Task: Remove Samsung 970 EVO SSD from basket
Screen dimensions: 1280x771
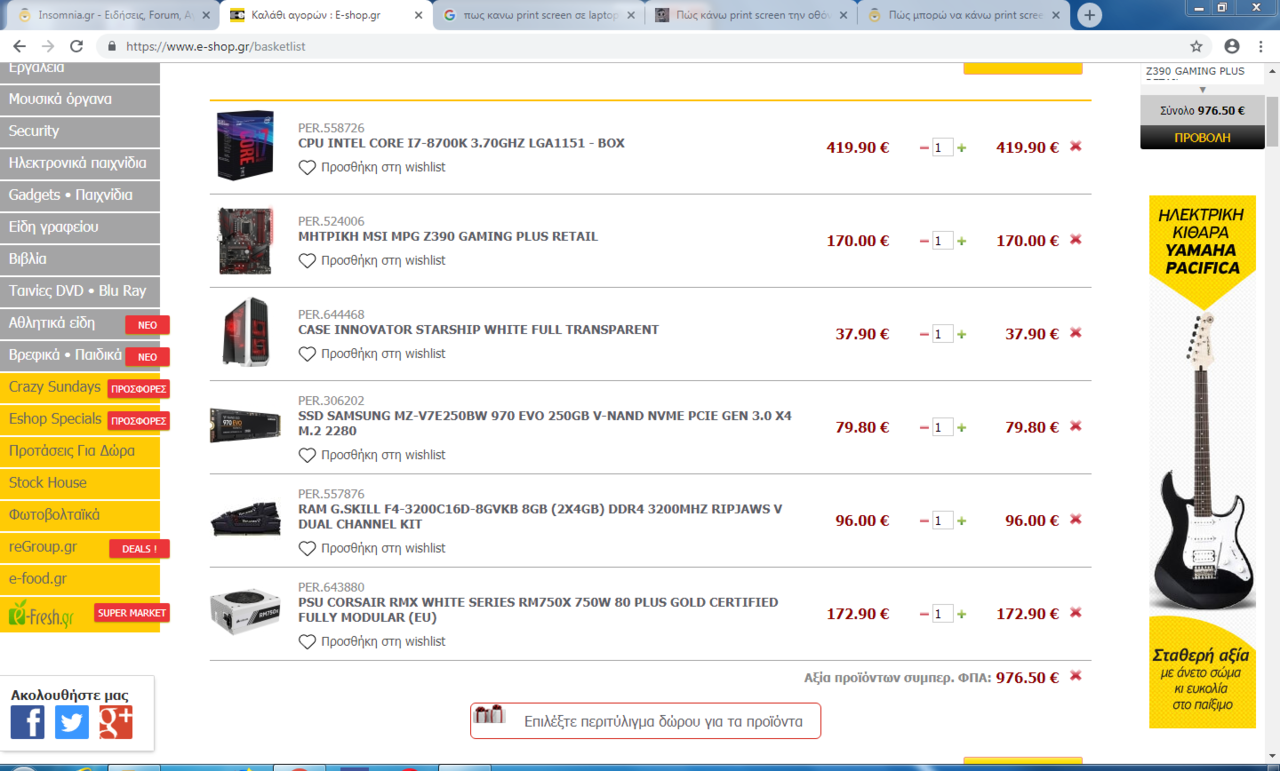Action: (1076, 426)
